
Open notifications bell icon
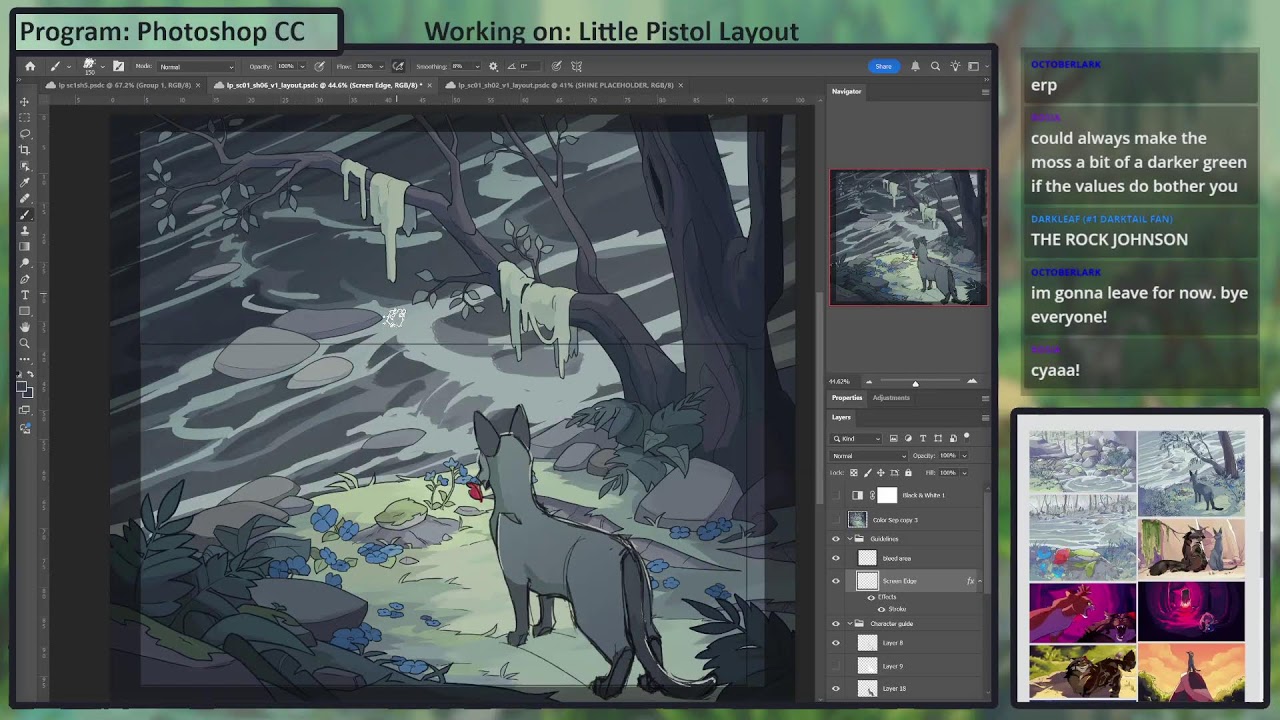click(x=915, y=66)
